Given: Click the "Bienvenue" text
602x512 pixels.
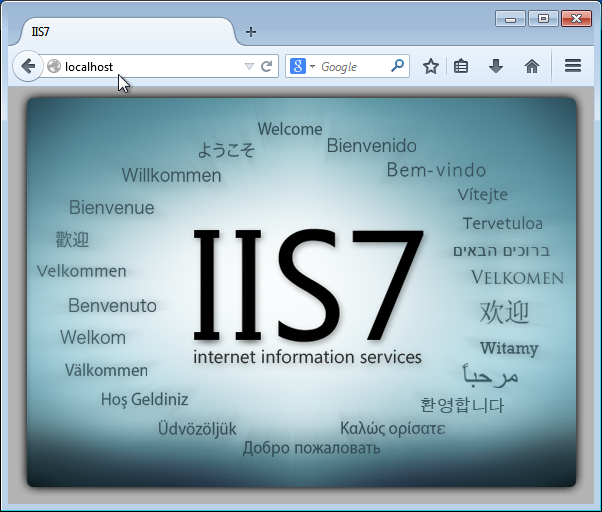Looking at the screenshot, I should coord(112,208).
